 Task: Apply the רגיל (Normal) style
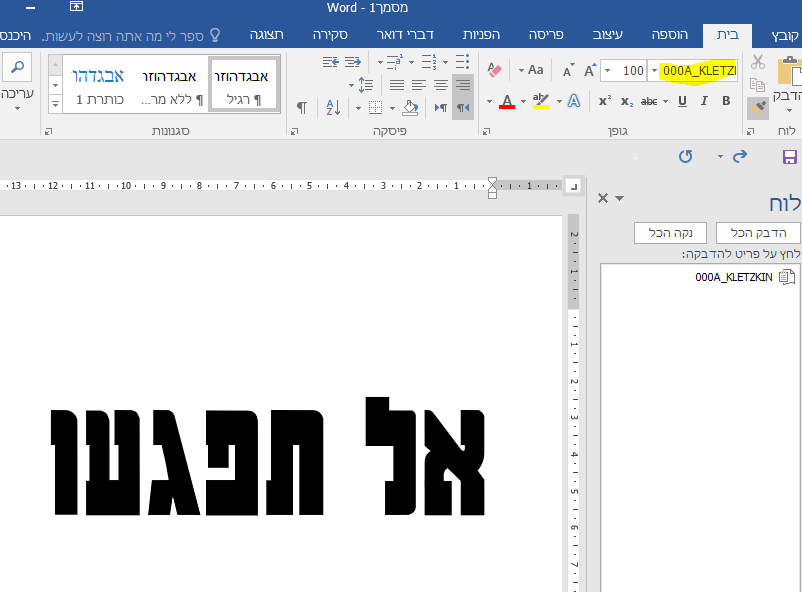(242, 84)
